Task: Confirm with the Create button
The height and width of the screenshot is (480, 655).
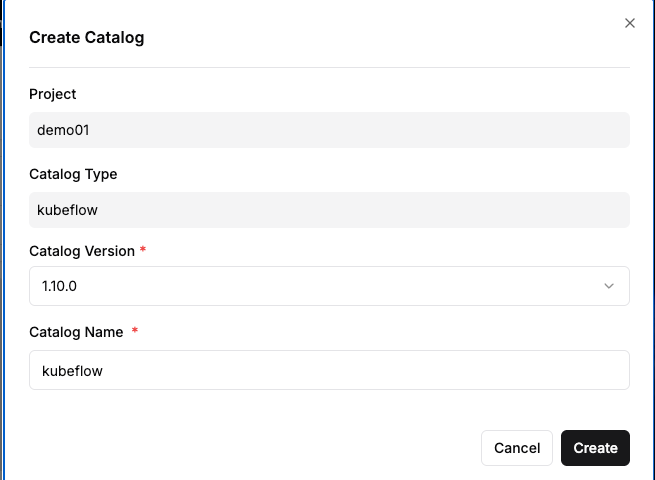Action: (x=595, y=448)
